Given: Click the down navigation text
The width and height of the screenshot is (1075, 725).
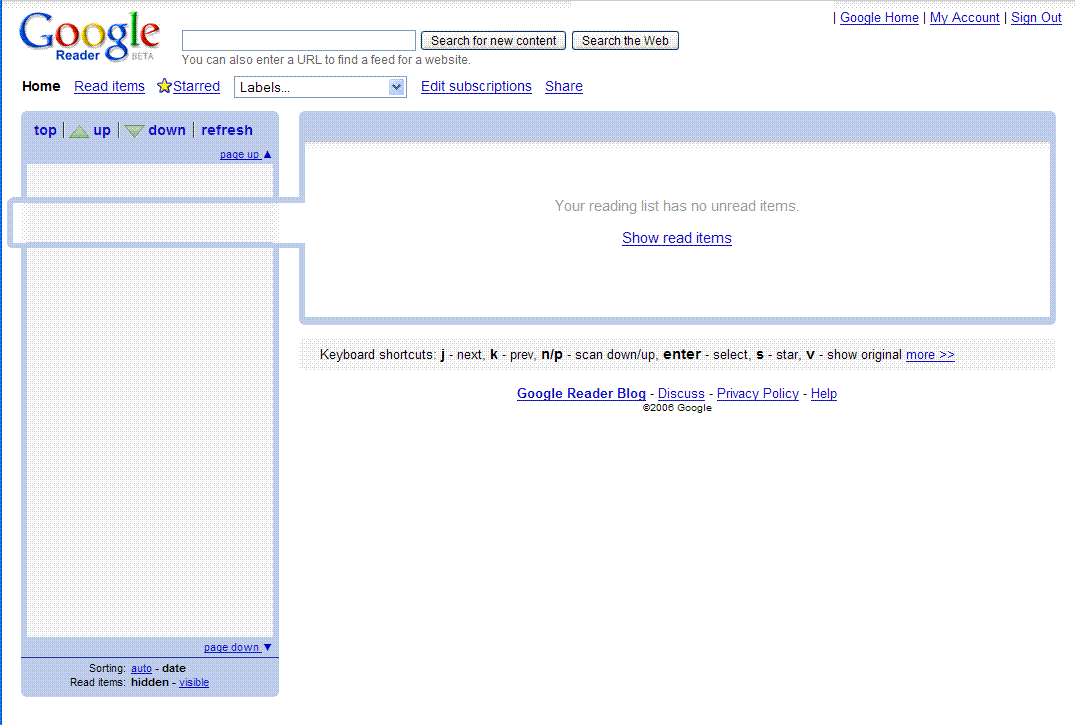Looking at the screenshot, I should coord(167,130).
